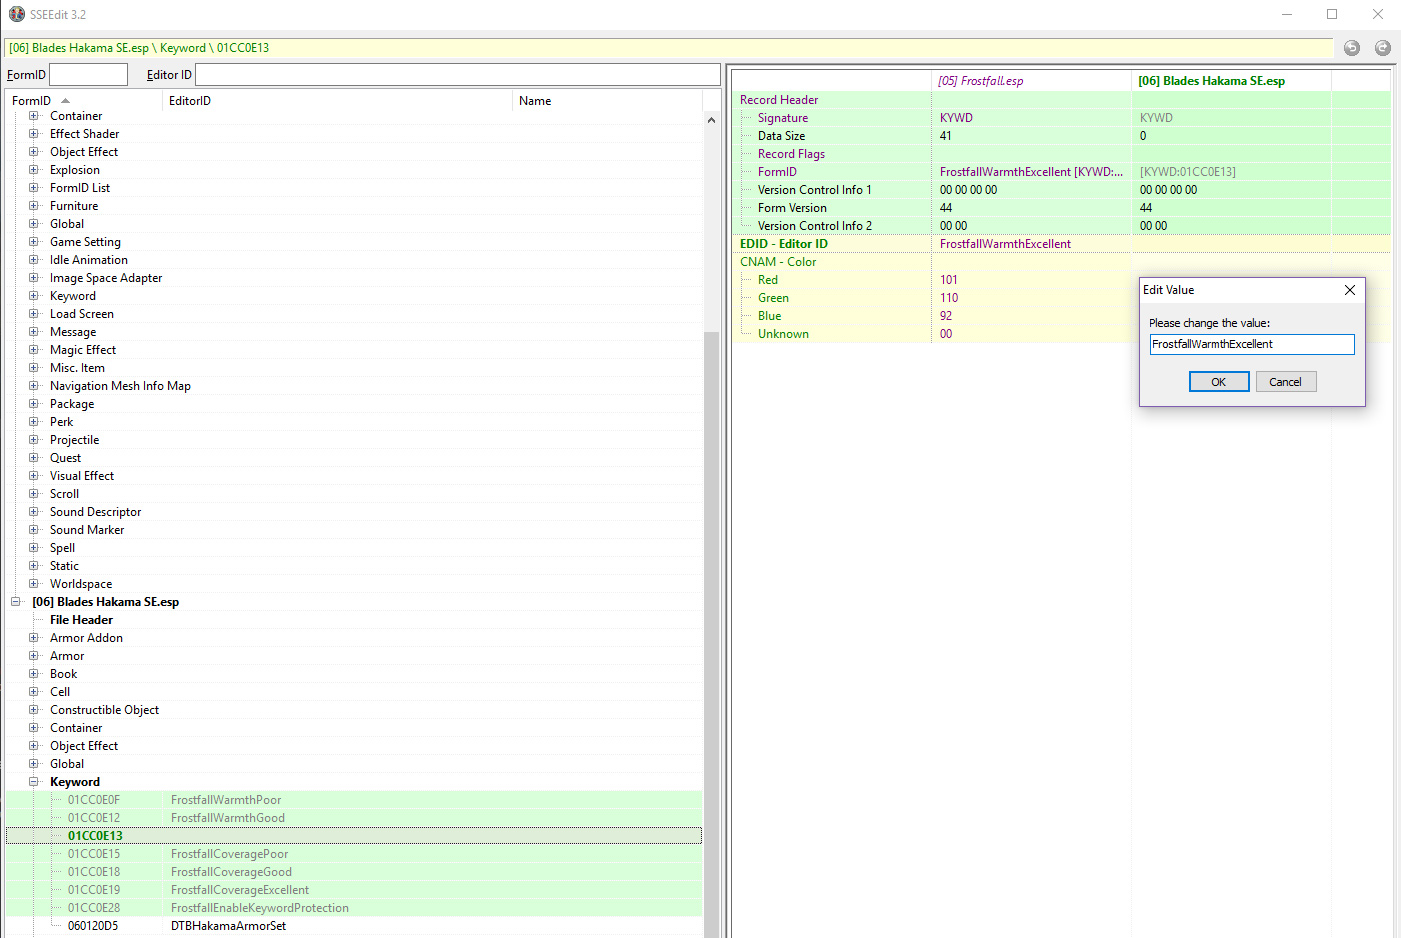Expand the Image Space Adapter group
1401x938 pixels.
[33, 278]
